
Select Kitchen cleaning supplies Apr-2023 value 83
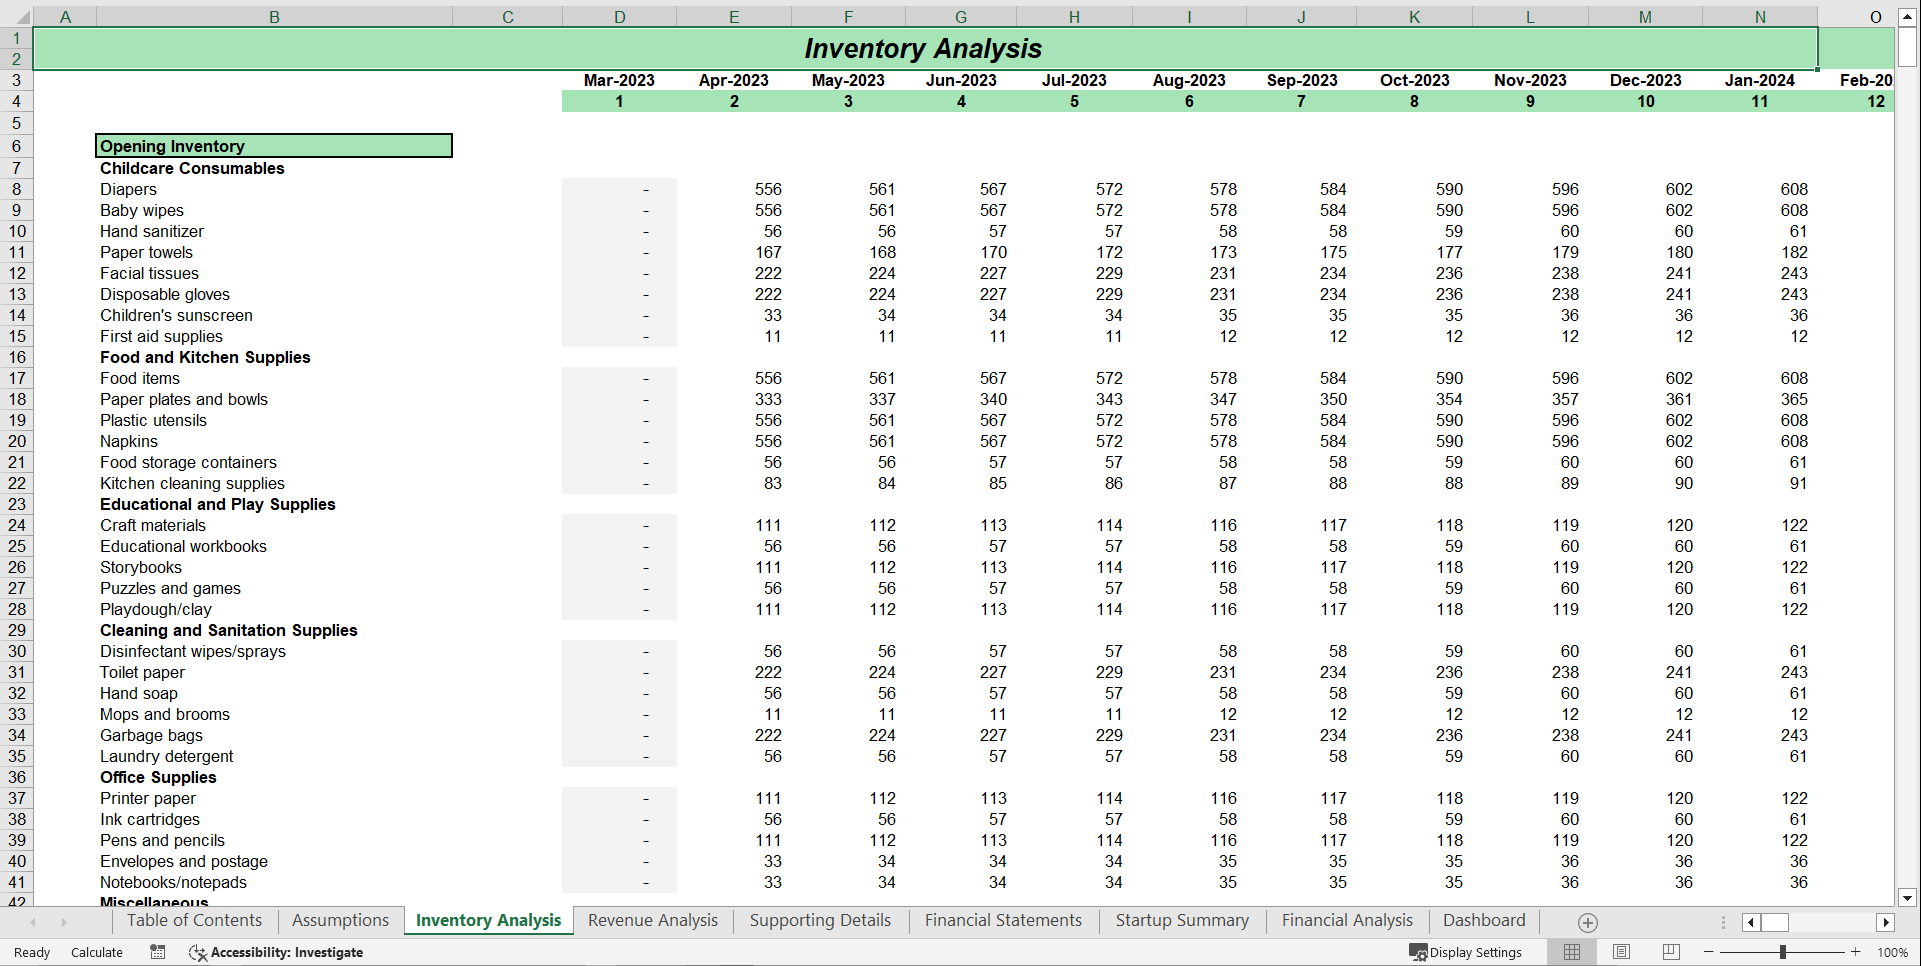click(x=734, y=483)
